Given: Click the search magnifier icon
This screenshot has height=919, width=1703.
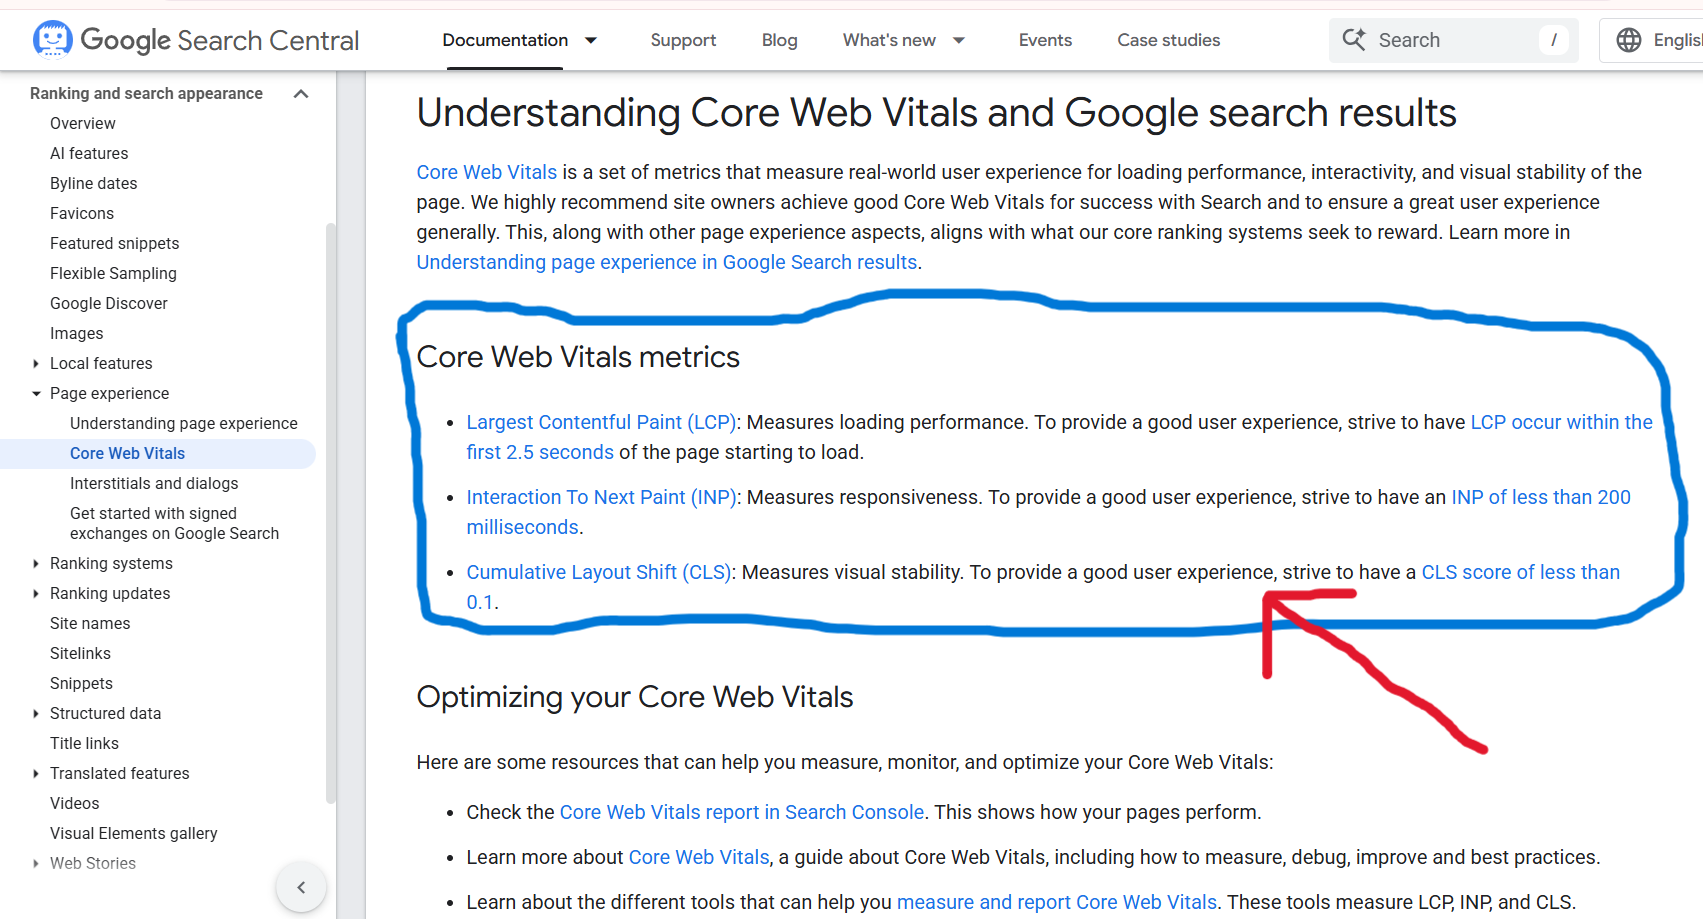Looking at the screenshot, I should [x=1355, y=40].
